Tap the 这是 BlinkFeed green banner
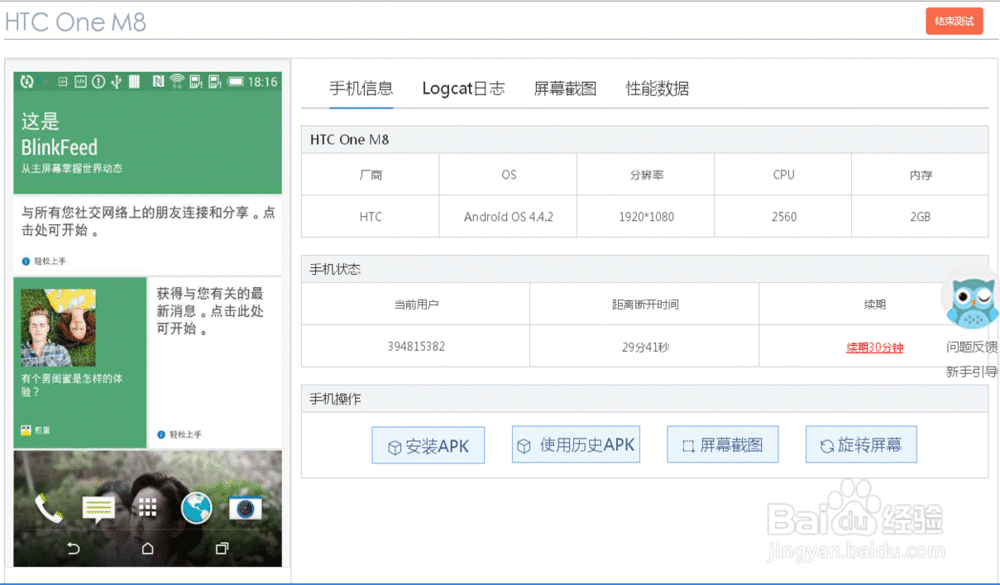This screenshot has width=1000, height=585. pyautogui.click(x=147, y=142)
